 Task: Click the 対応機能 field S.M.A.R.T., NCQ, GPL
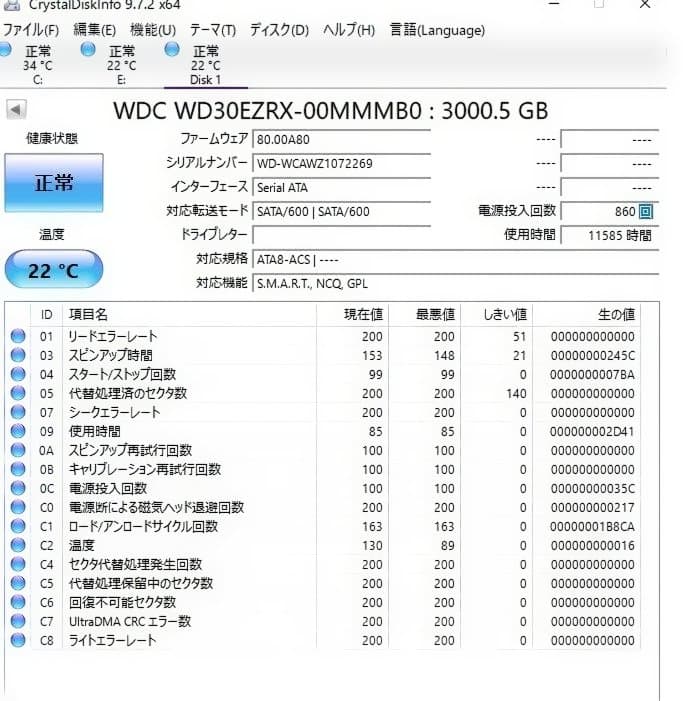[x=455, y=283]
